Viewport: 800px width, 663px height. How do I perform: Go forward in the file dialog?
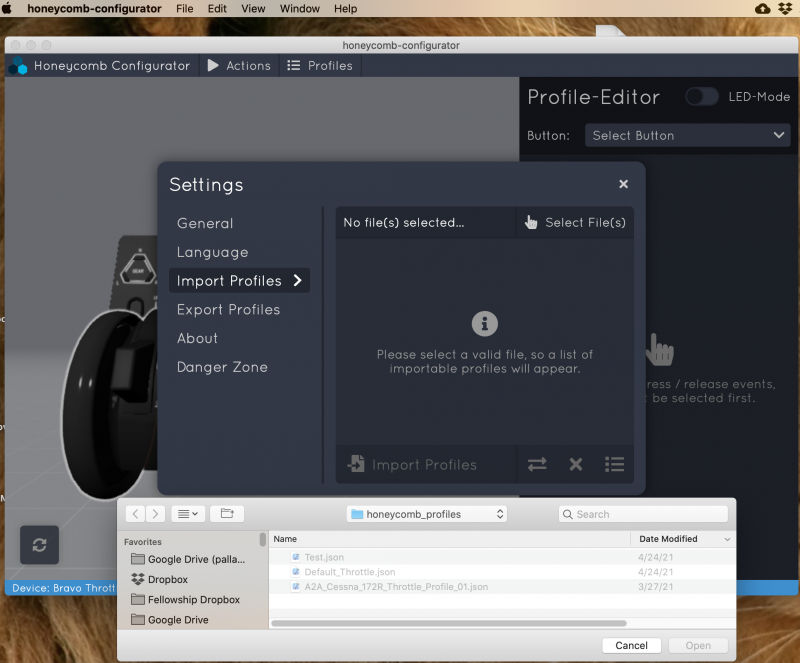pyautogui.click(x=156, y=514)
